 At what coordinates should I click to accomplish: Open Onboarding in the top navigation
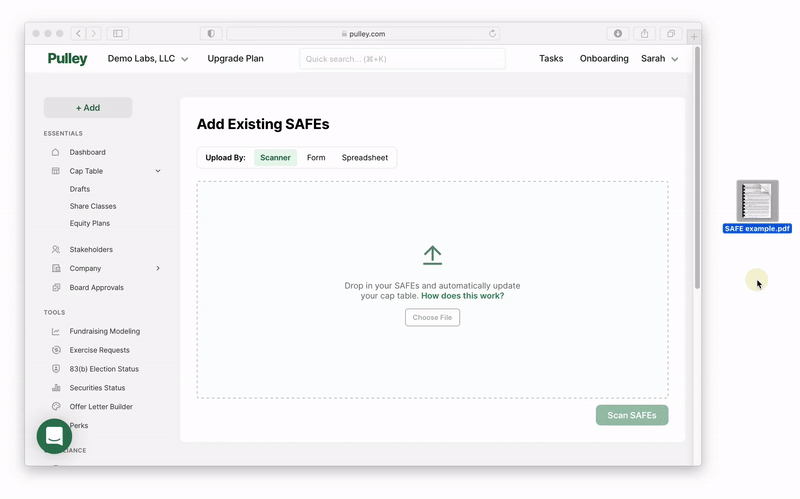pos(604,59)
